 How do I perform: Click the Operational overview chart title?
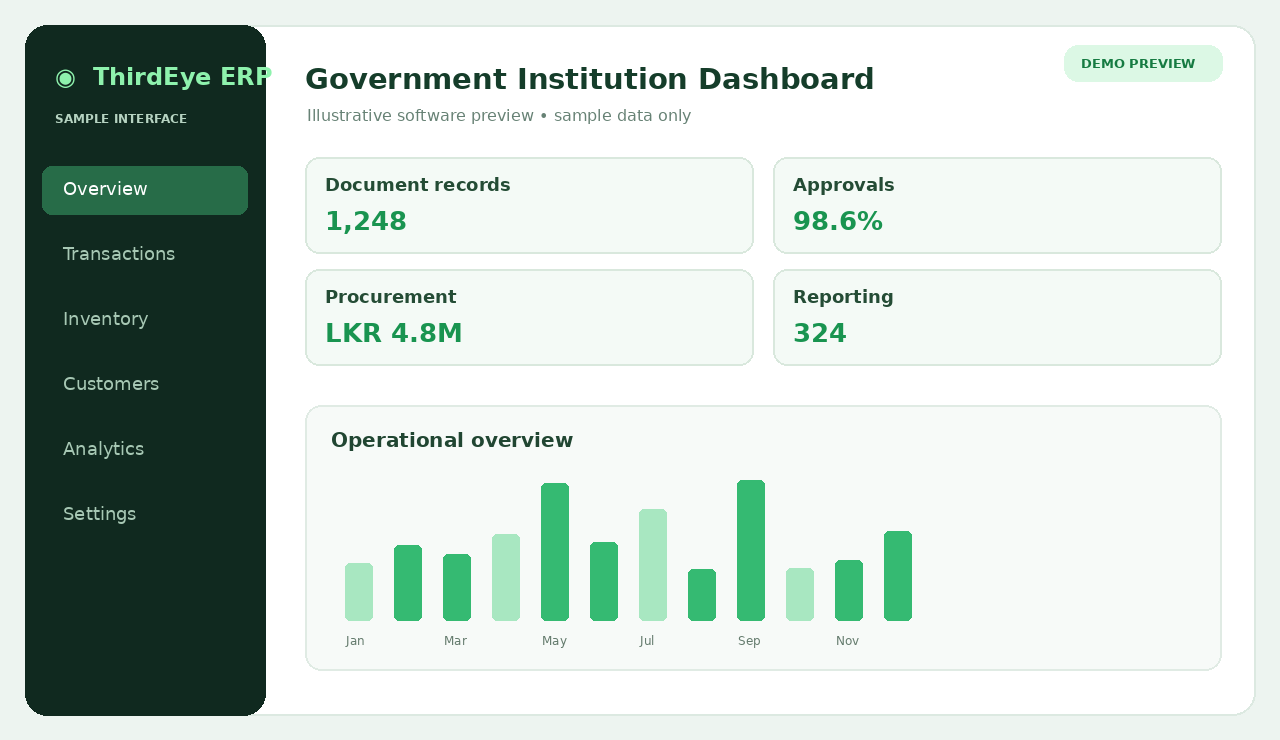point(452,440)
